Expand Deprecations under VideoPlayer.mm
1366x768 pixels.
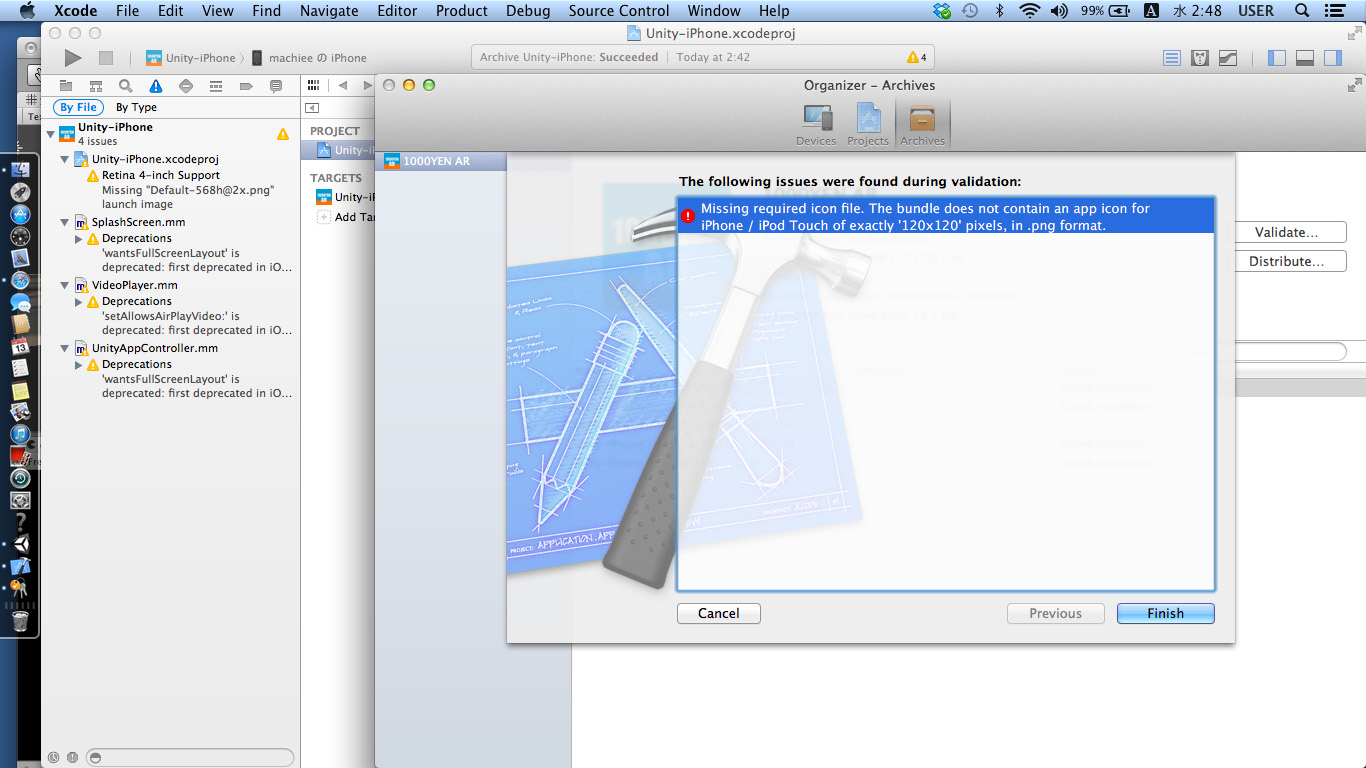[x=79, y=302]
